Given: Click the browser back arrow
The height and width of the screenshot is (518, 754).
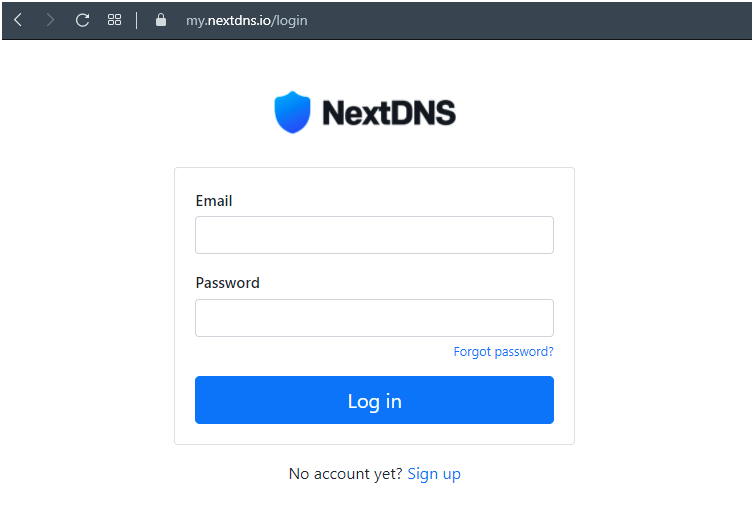Looking at the screenshot, I should click(18, 20).
